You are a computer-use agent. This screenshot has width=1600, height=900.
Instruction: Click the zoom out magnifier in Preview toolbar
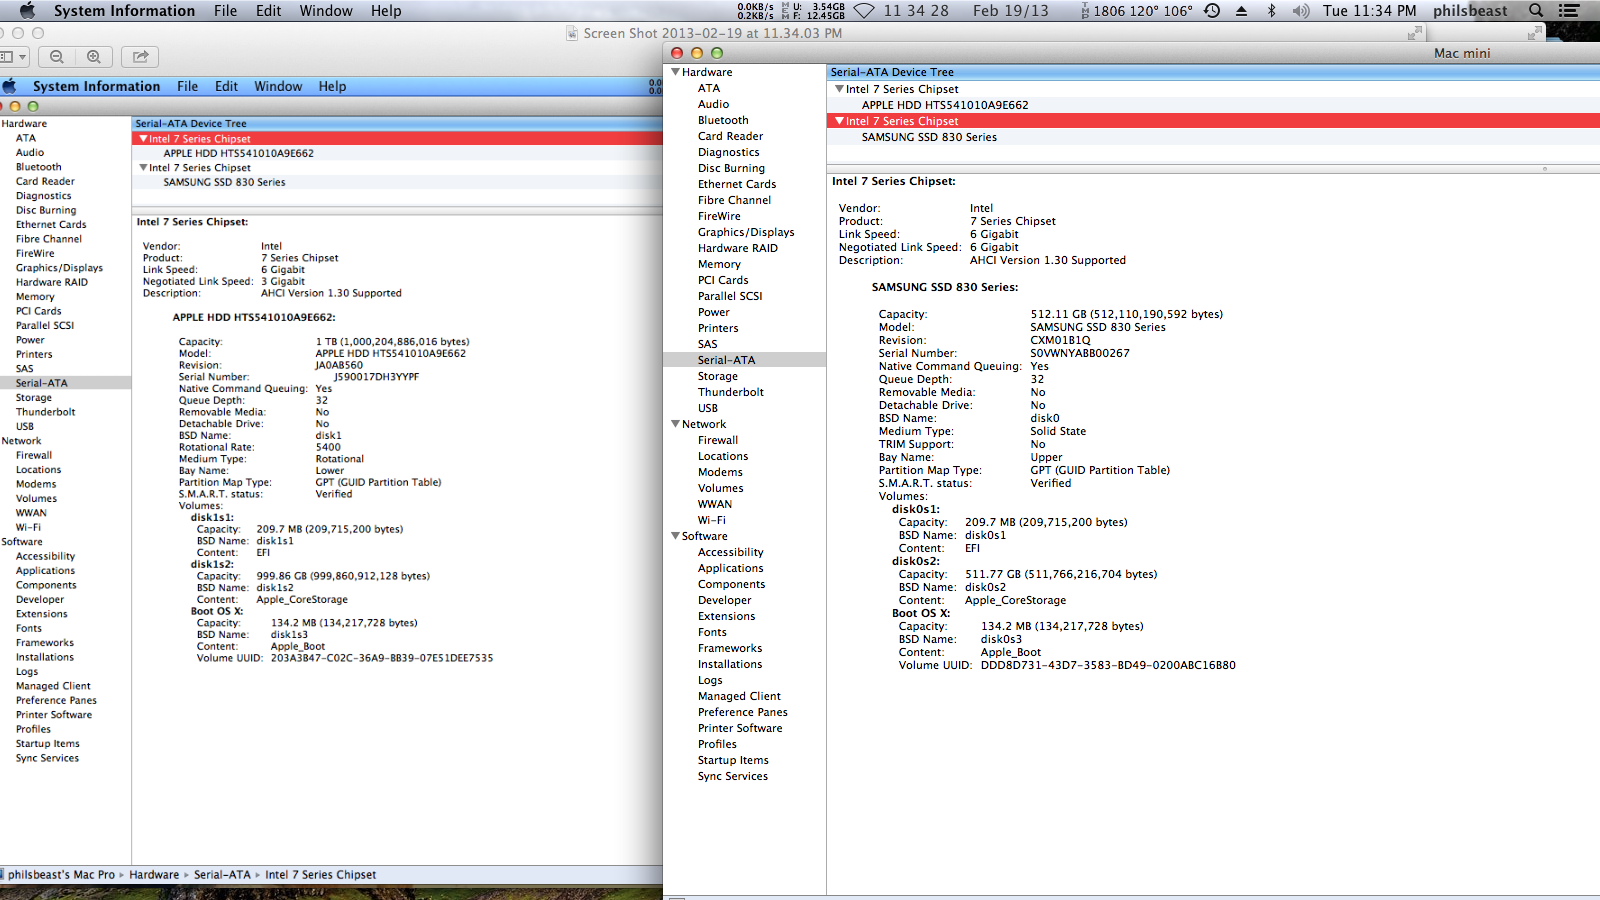pyautogui.click(x=57, y=57)
